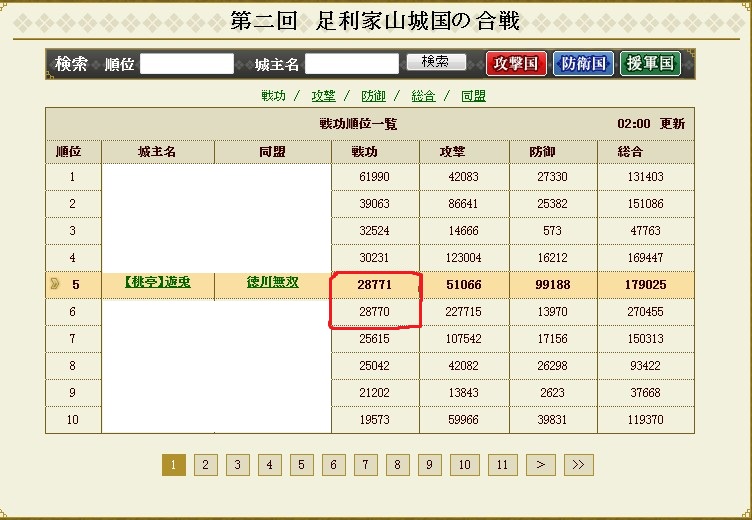Click the 総合 value 179025
The image size is (752, 520).
(646, 284)
